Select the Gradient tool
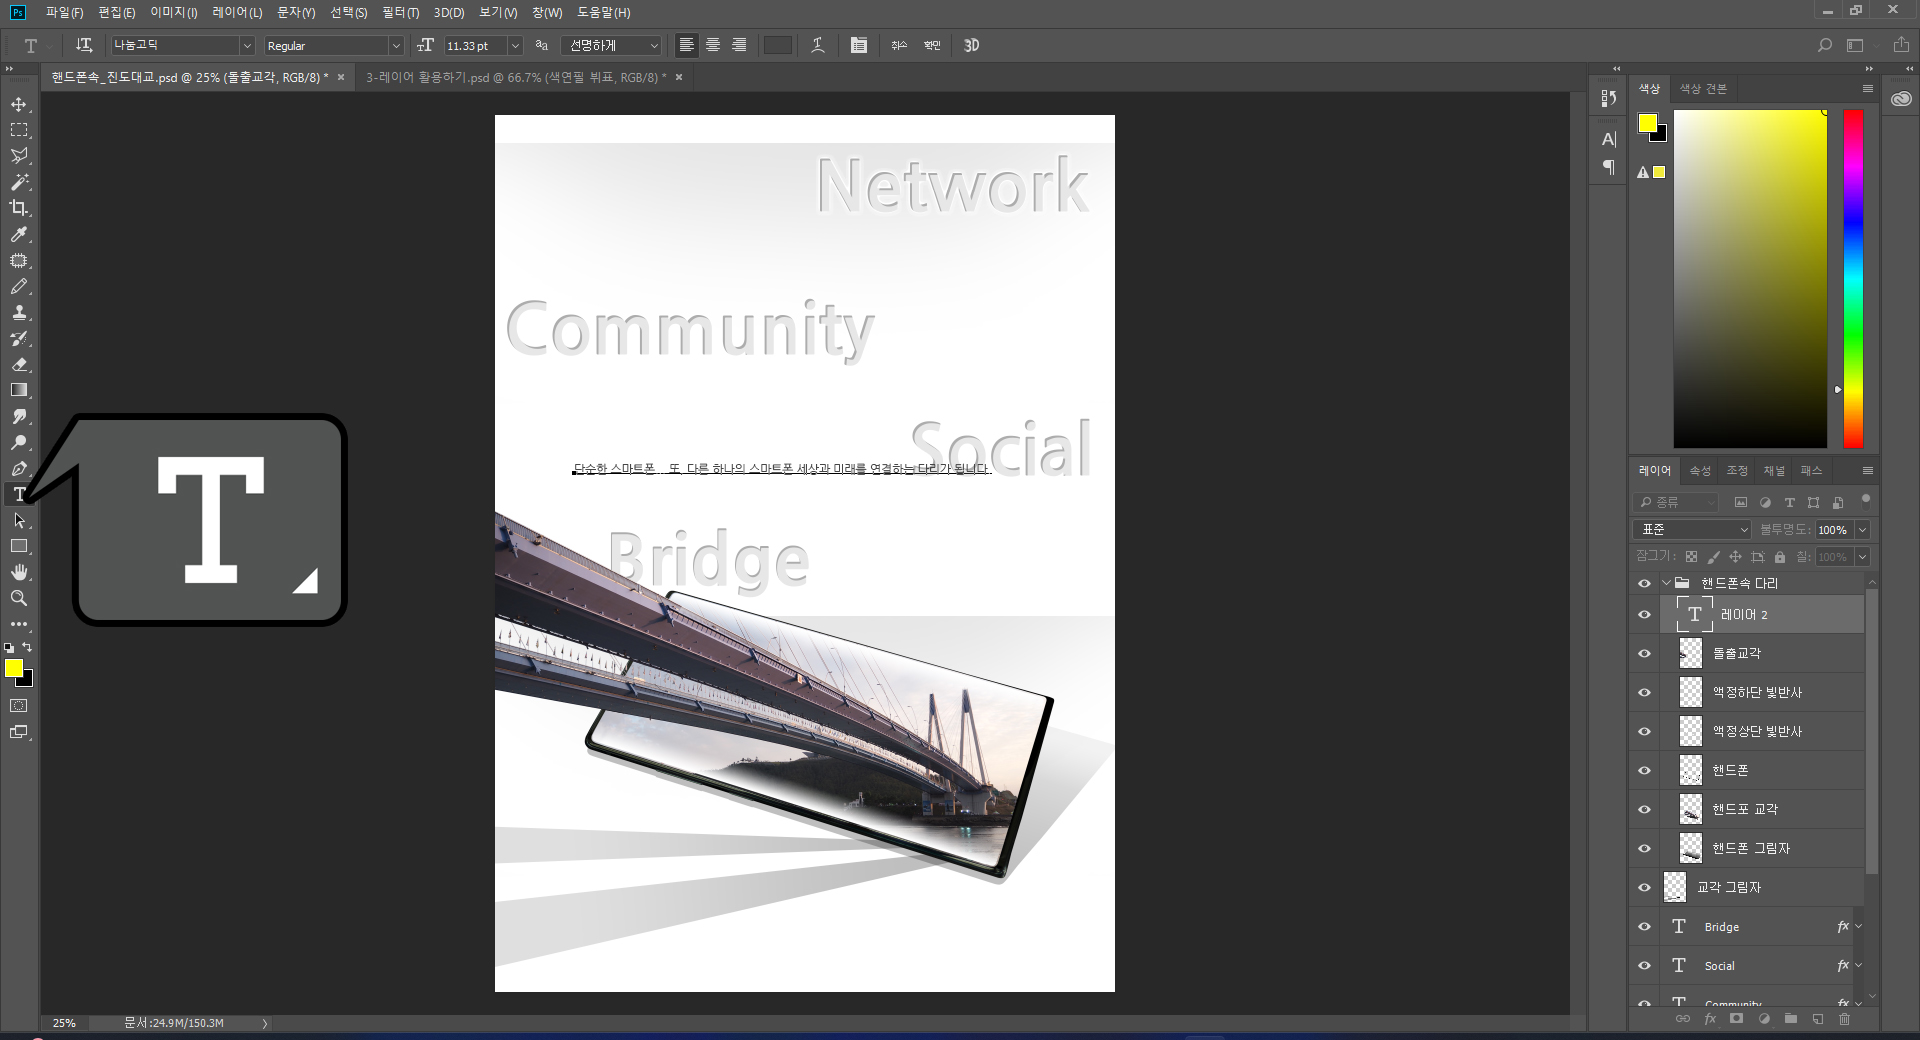Viewport: 1920px width, 1040px height. tap(19, 390)
